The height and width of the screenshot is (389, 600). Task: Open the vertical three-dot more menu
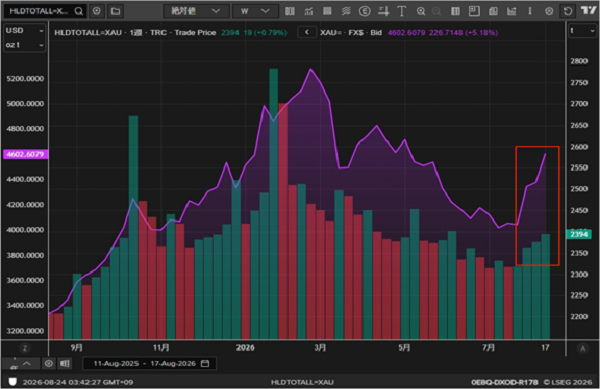tap(530, 11)
